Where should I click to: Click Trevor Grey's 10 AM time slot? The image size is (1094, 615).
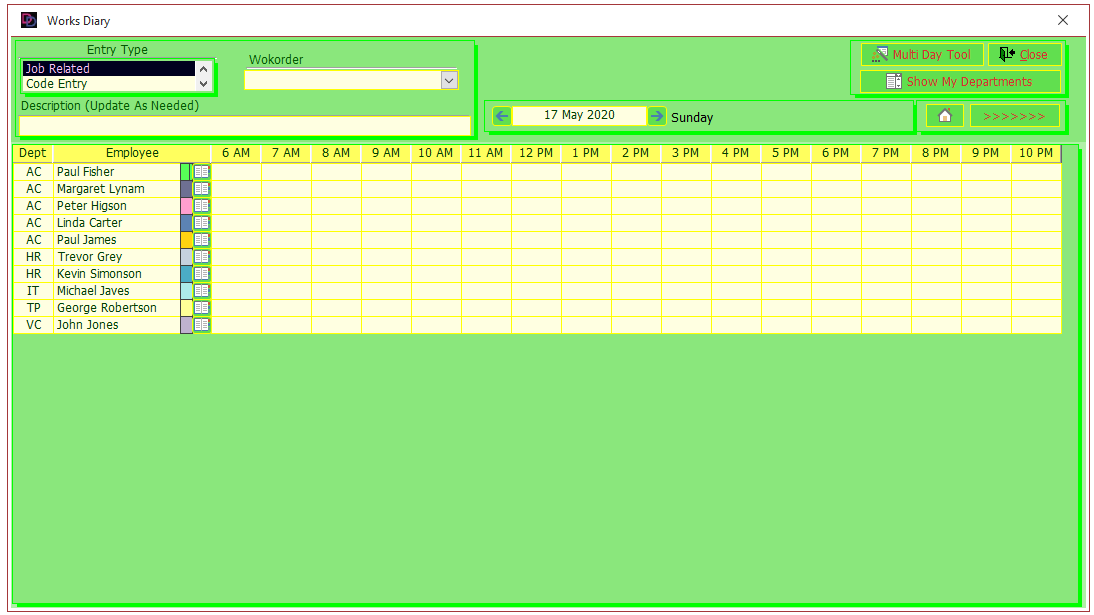pyautogui.click(x=436, y=257)
